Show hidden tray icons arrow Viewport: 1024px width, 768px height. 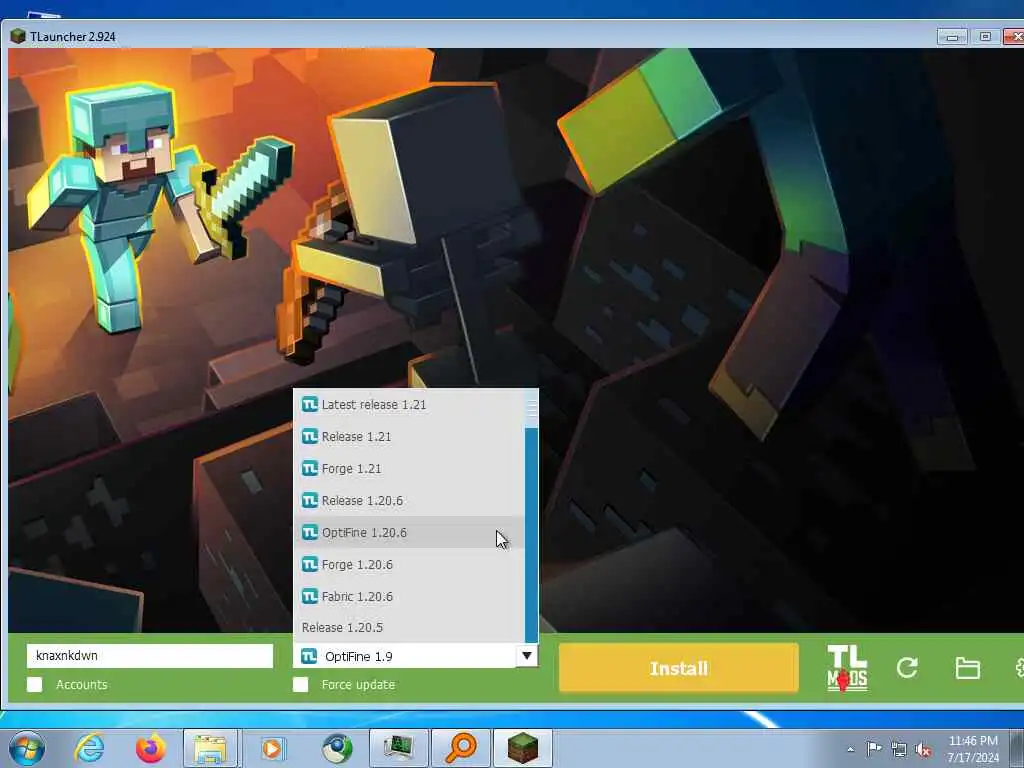click(x=850, y=749)
